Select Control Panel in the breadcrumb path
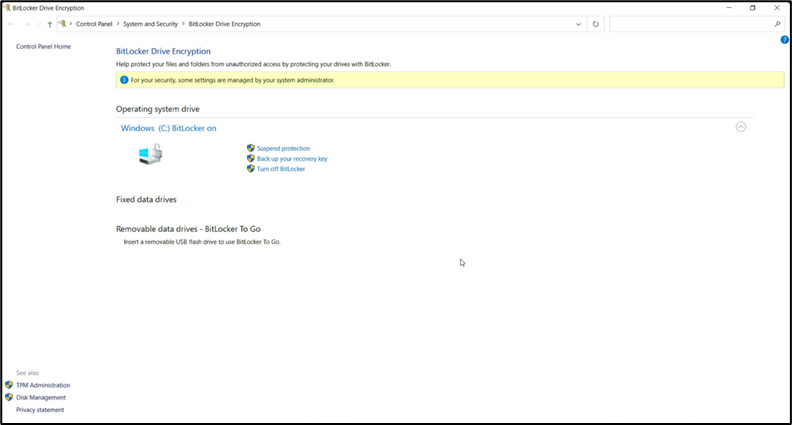Image resolution: width=792 pixels, height=425 pixels. pos(94,24)
